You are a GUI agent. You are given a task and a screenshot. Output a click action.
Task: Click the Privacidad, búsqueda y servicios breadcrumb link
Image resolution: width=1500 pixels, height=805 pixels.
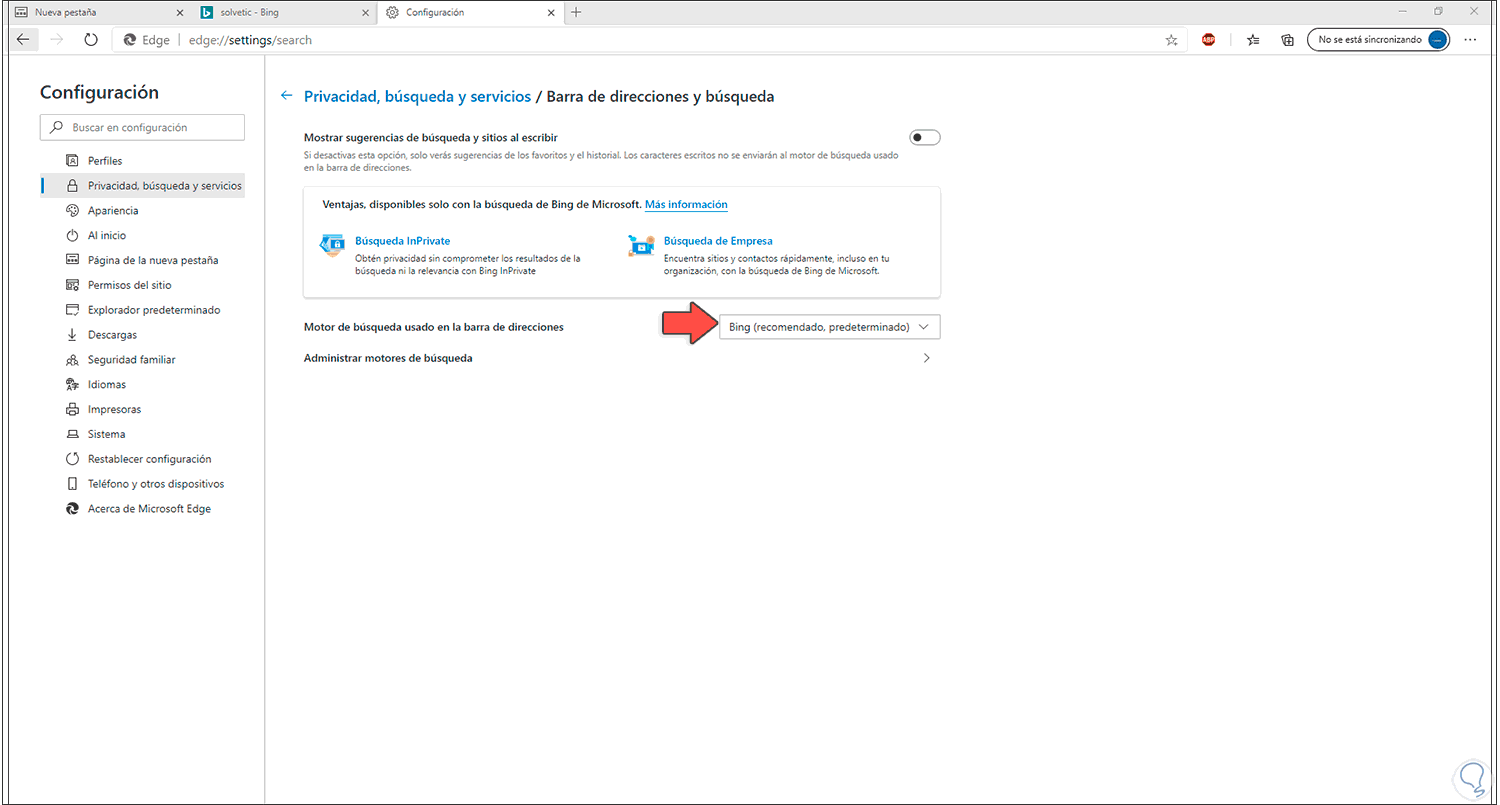click(x=417, y=96)
